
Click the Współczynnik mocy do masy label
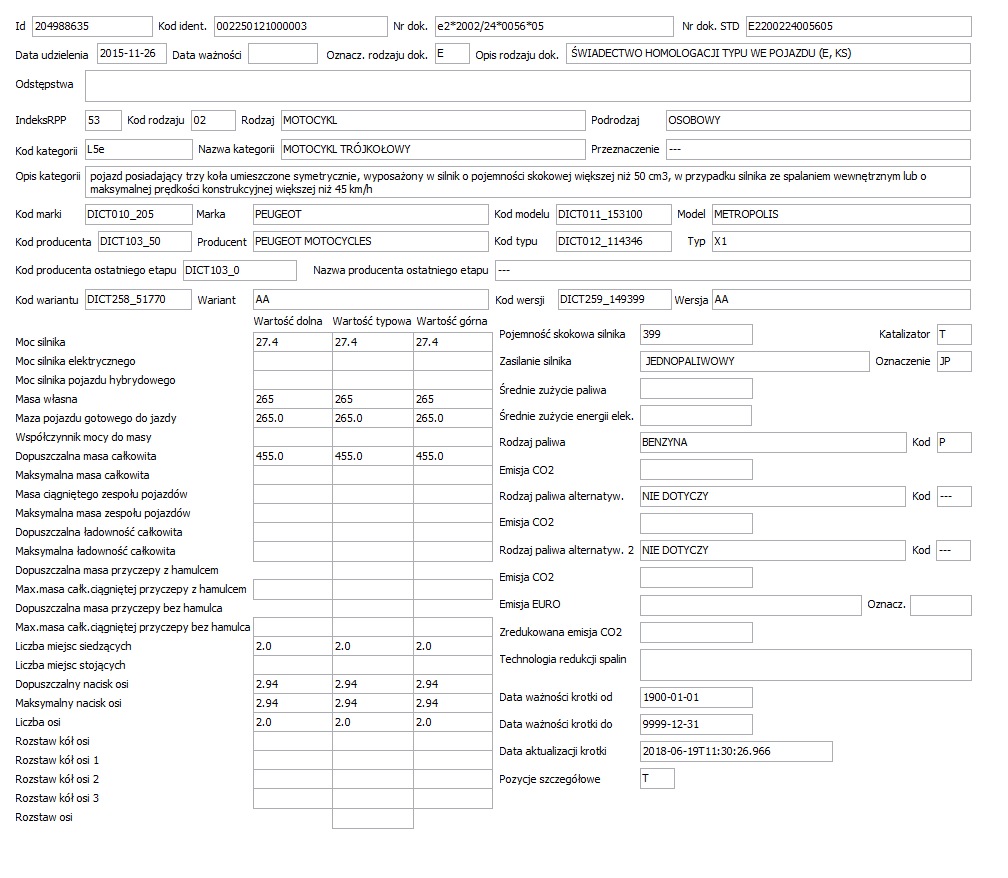click(x=84, y=437)
